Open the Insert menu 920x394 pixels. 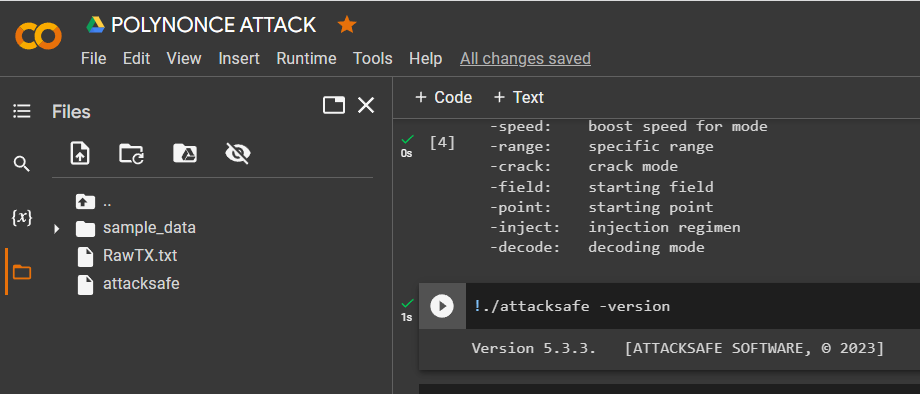tap(239, 59)
